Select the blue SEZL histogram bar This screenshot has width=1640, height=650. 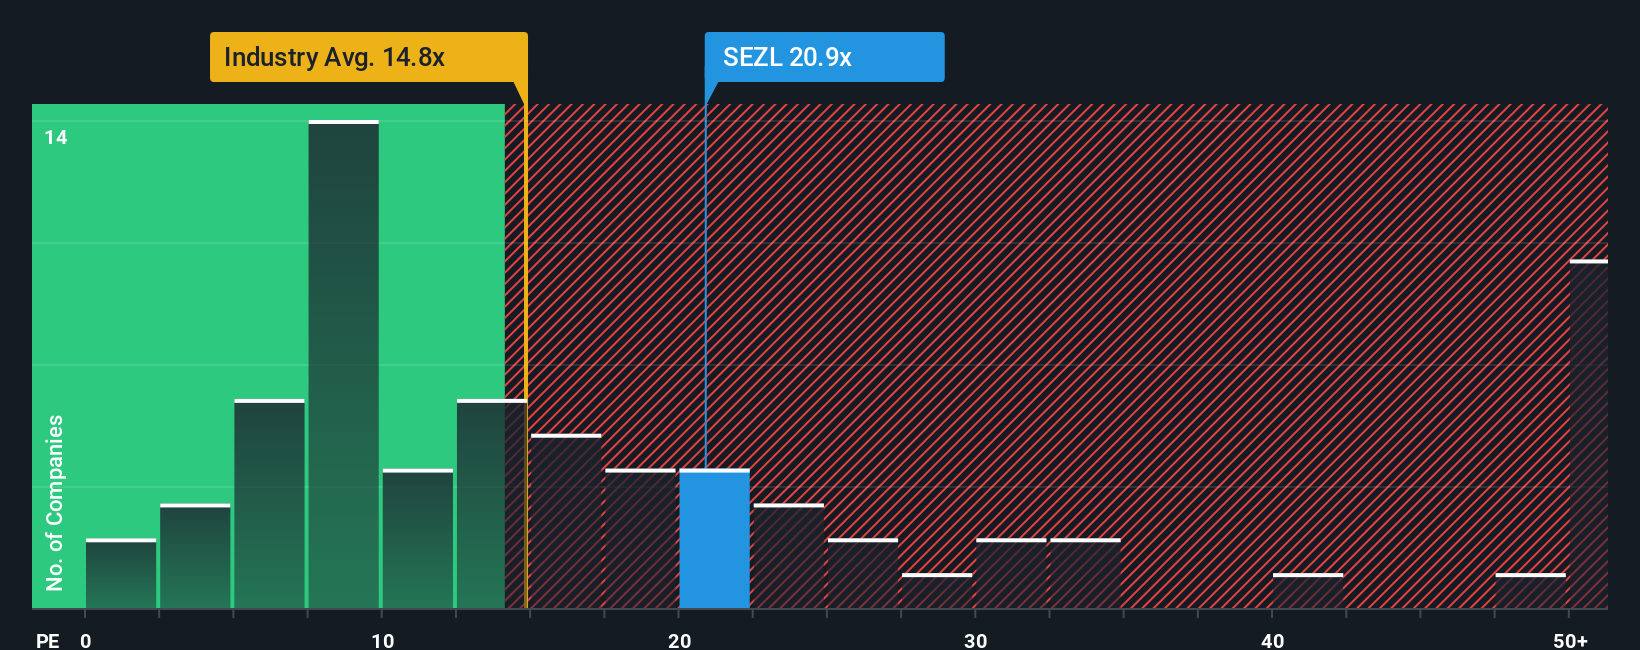point(714,539)
